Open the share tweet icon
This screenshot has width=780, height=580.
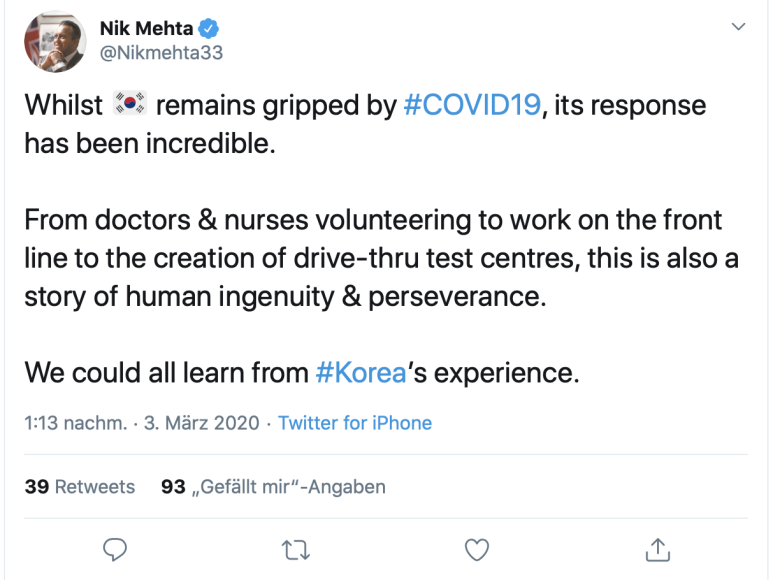click(x=657, y=549)
